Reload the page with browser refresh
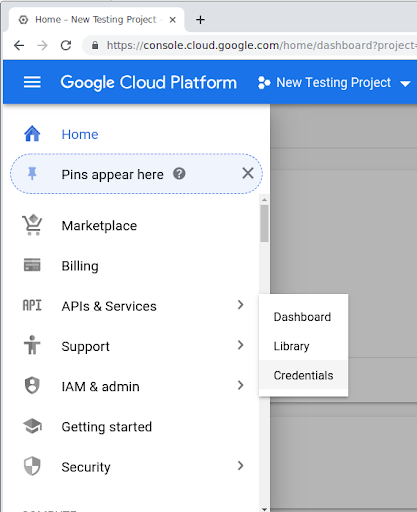The width and height of the screenshot is (417, 512). click(x=66, y=45)
